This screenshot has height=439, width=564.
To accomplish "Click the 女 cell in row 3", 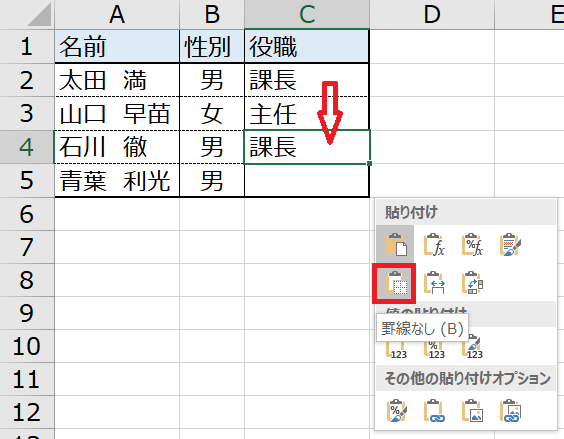I will (x=212, y=113).
